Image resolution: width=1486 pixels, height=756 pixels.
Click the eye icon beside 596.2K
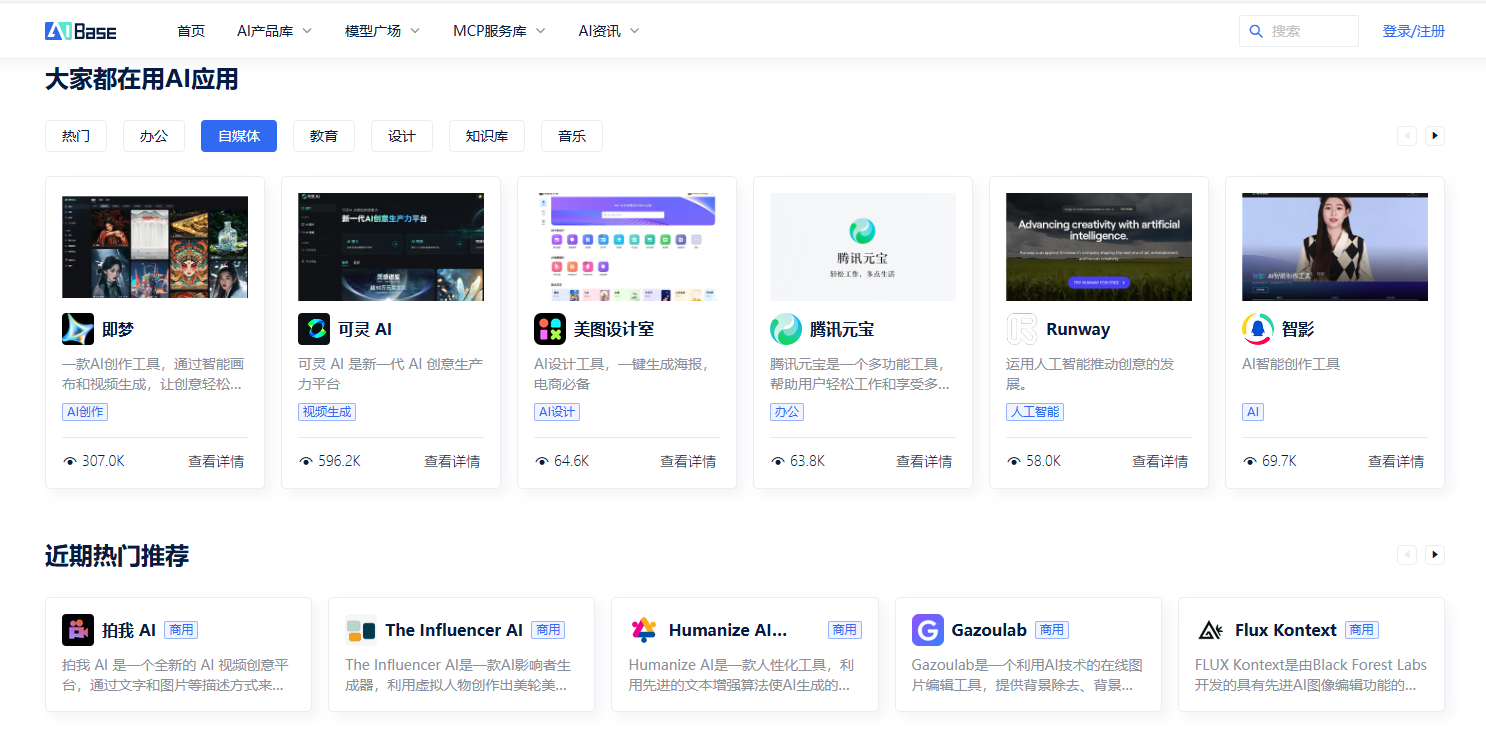point(306,461)
